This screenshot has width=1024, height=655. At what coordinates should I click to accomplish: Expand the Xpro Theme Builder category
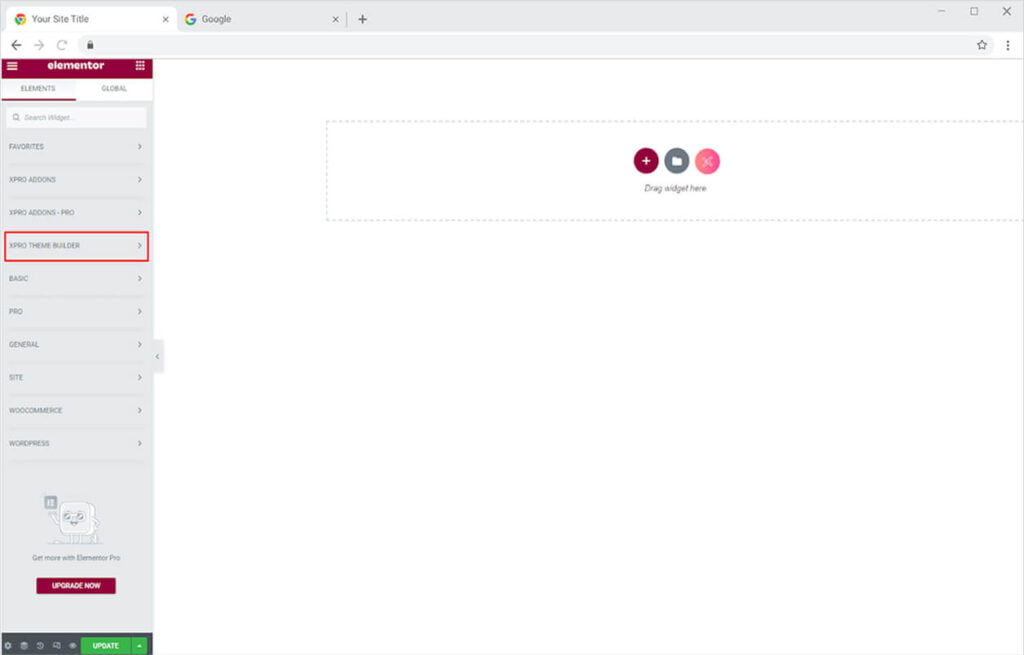[76, 246]
